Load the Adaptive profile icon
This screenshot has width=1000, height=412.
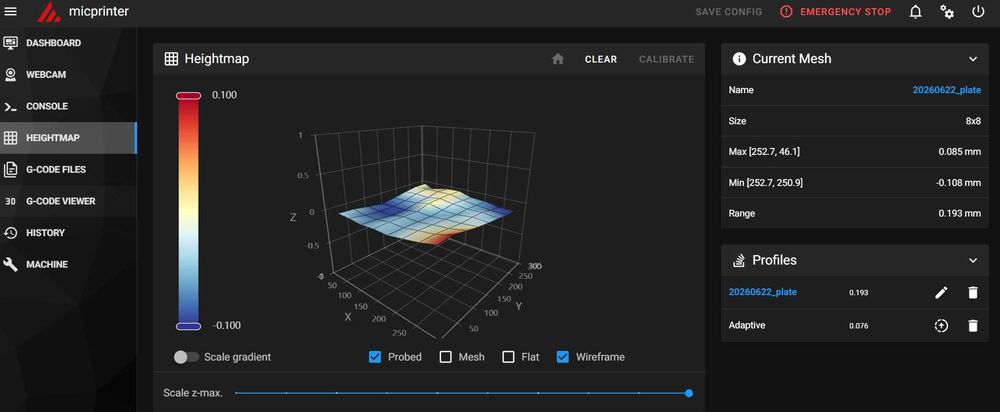pyautogui.click(x=941, y=325)
